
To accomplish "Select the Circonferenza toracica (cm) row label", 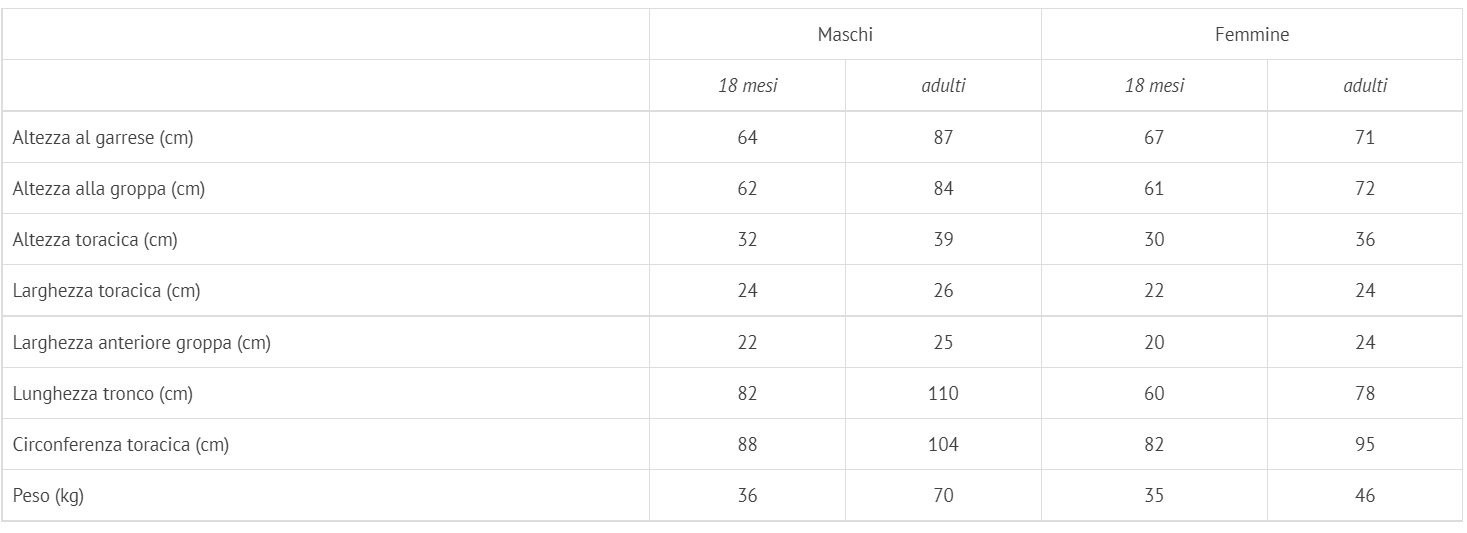I will (121, 445).
